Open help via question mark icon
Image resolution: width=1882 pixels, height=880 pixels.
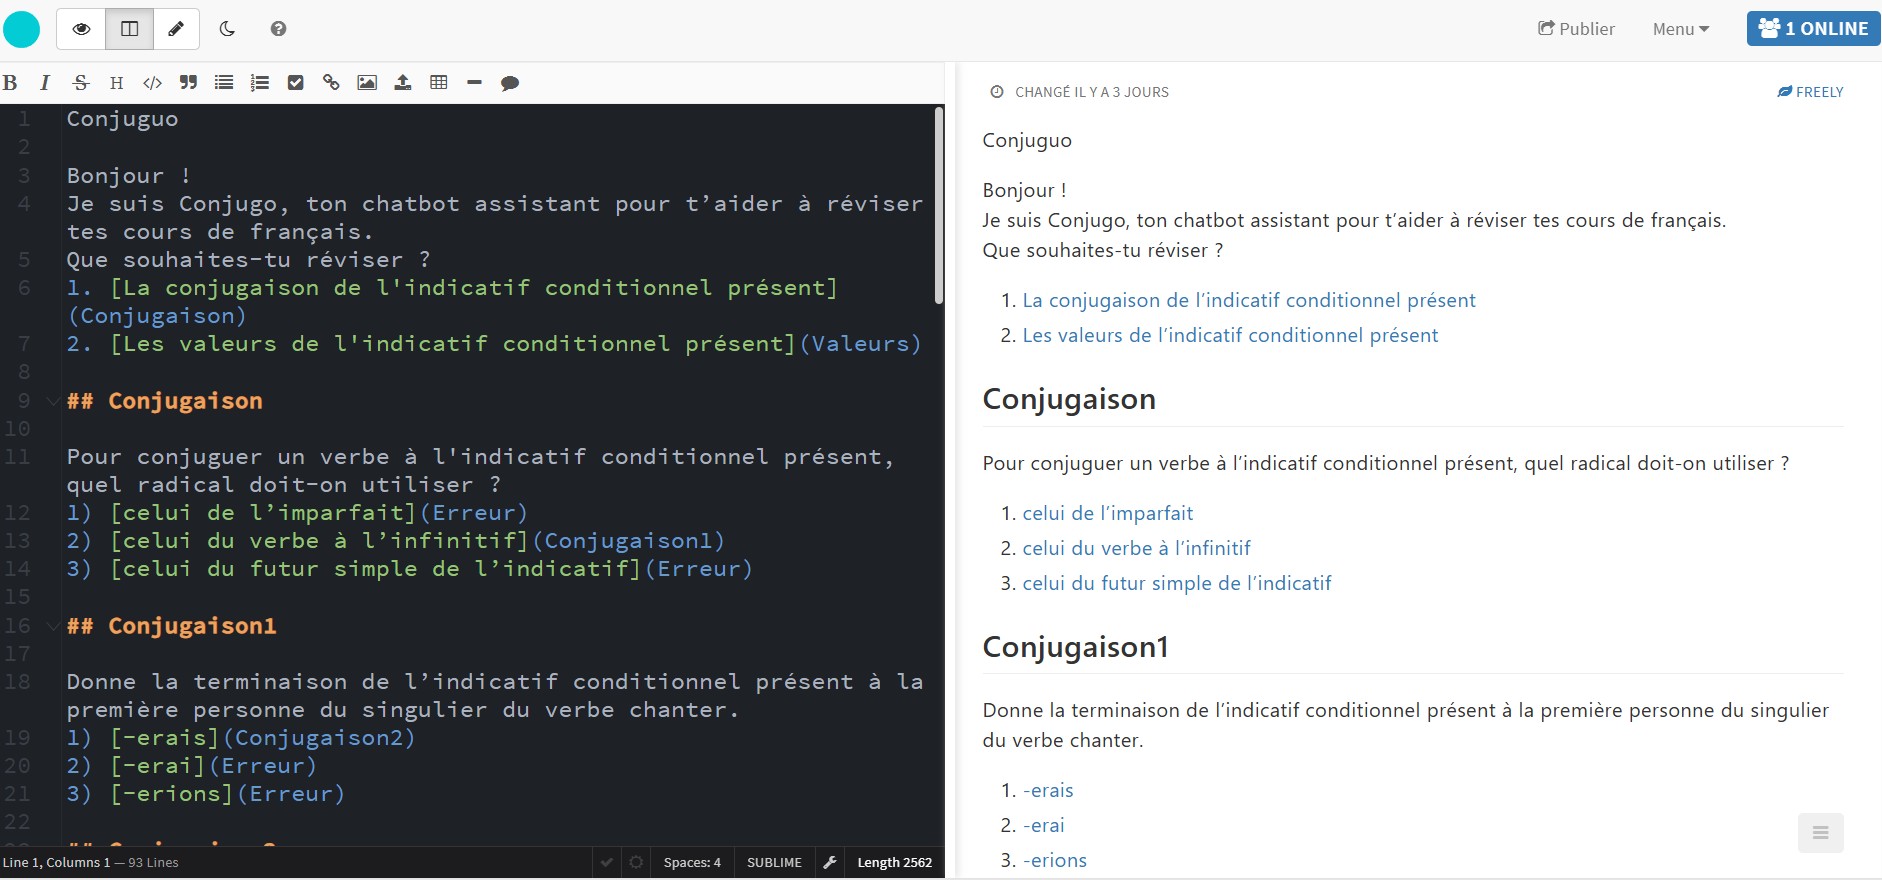point(278,29)
